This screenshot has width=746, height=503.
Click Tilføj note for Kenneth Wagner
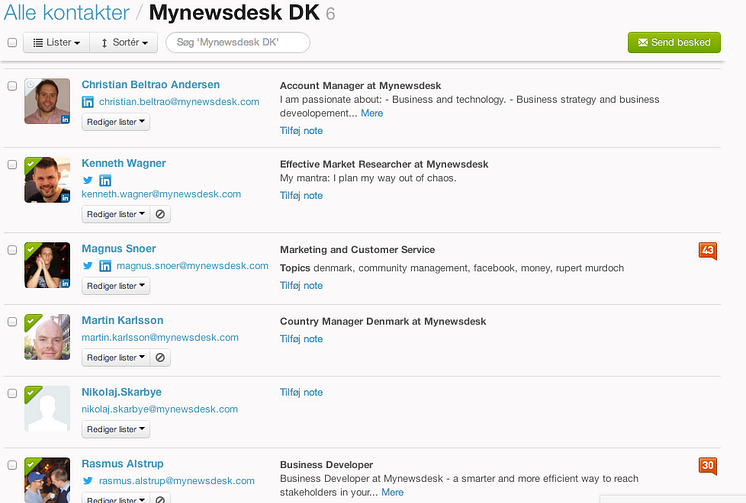[x=301, y=196]
